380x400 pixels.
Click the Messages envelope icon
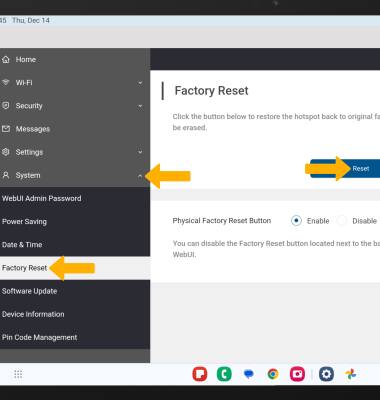(6, 129)
